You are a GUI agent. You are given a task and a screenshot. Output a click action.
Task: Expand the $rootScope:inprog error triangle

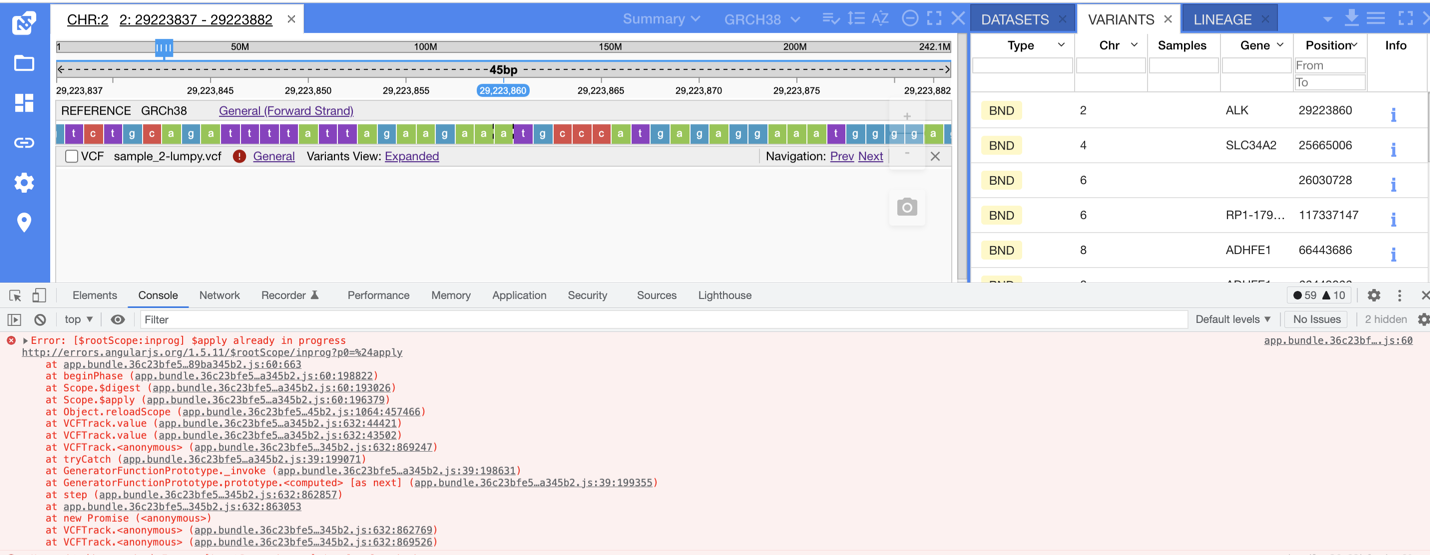25,341
